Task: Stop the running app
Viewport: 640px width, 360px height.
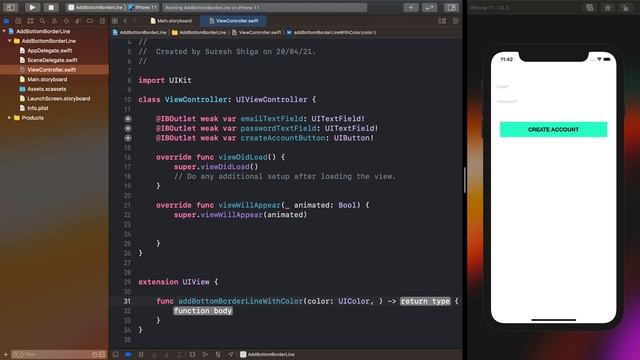Action: (51, 7)
